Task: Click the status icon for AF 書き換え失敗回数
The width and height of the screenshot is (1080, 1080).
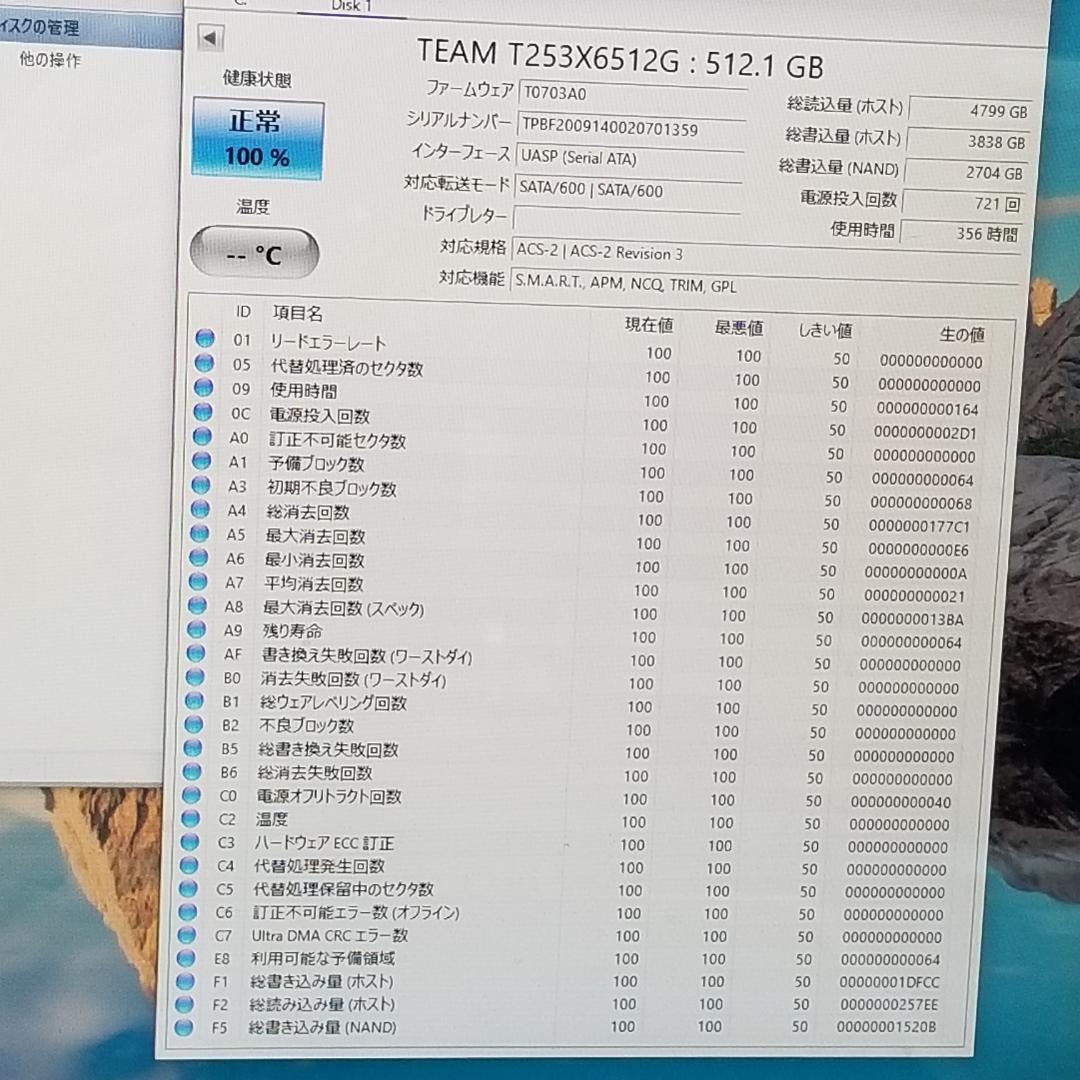Action: [196, 653]
